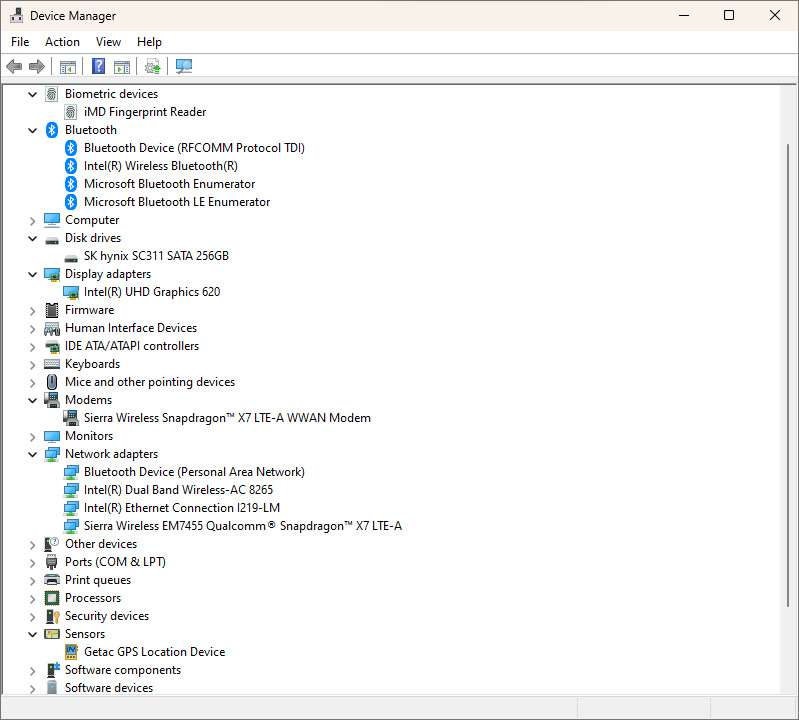Image resolution: width=799 pixels, height=720 pixels.
Task: Click the Show/Hide Console Tree toolbar icon
Action: pyautogui.click(x=68, y=66)
